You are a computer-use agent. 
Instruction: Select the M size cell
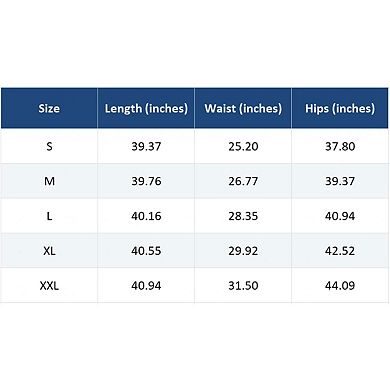coord(49,181)
